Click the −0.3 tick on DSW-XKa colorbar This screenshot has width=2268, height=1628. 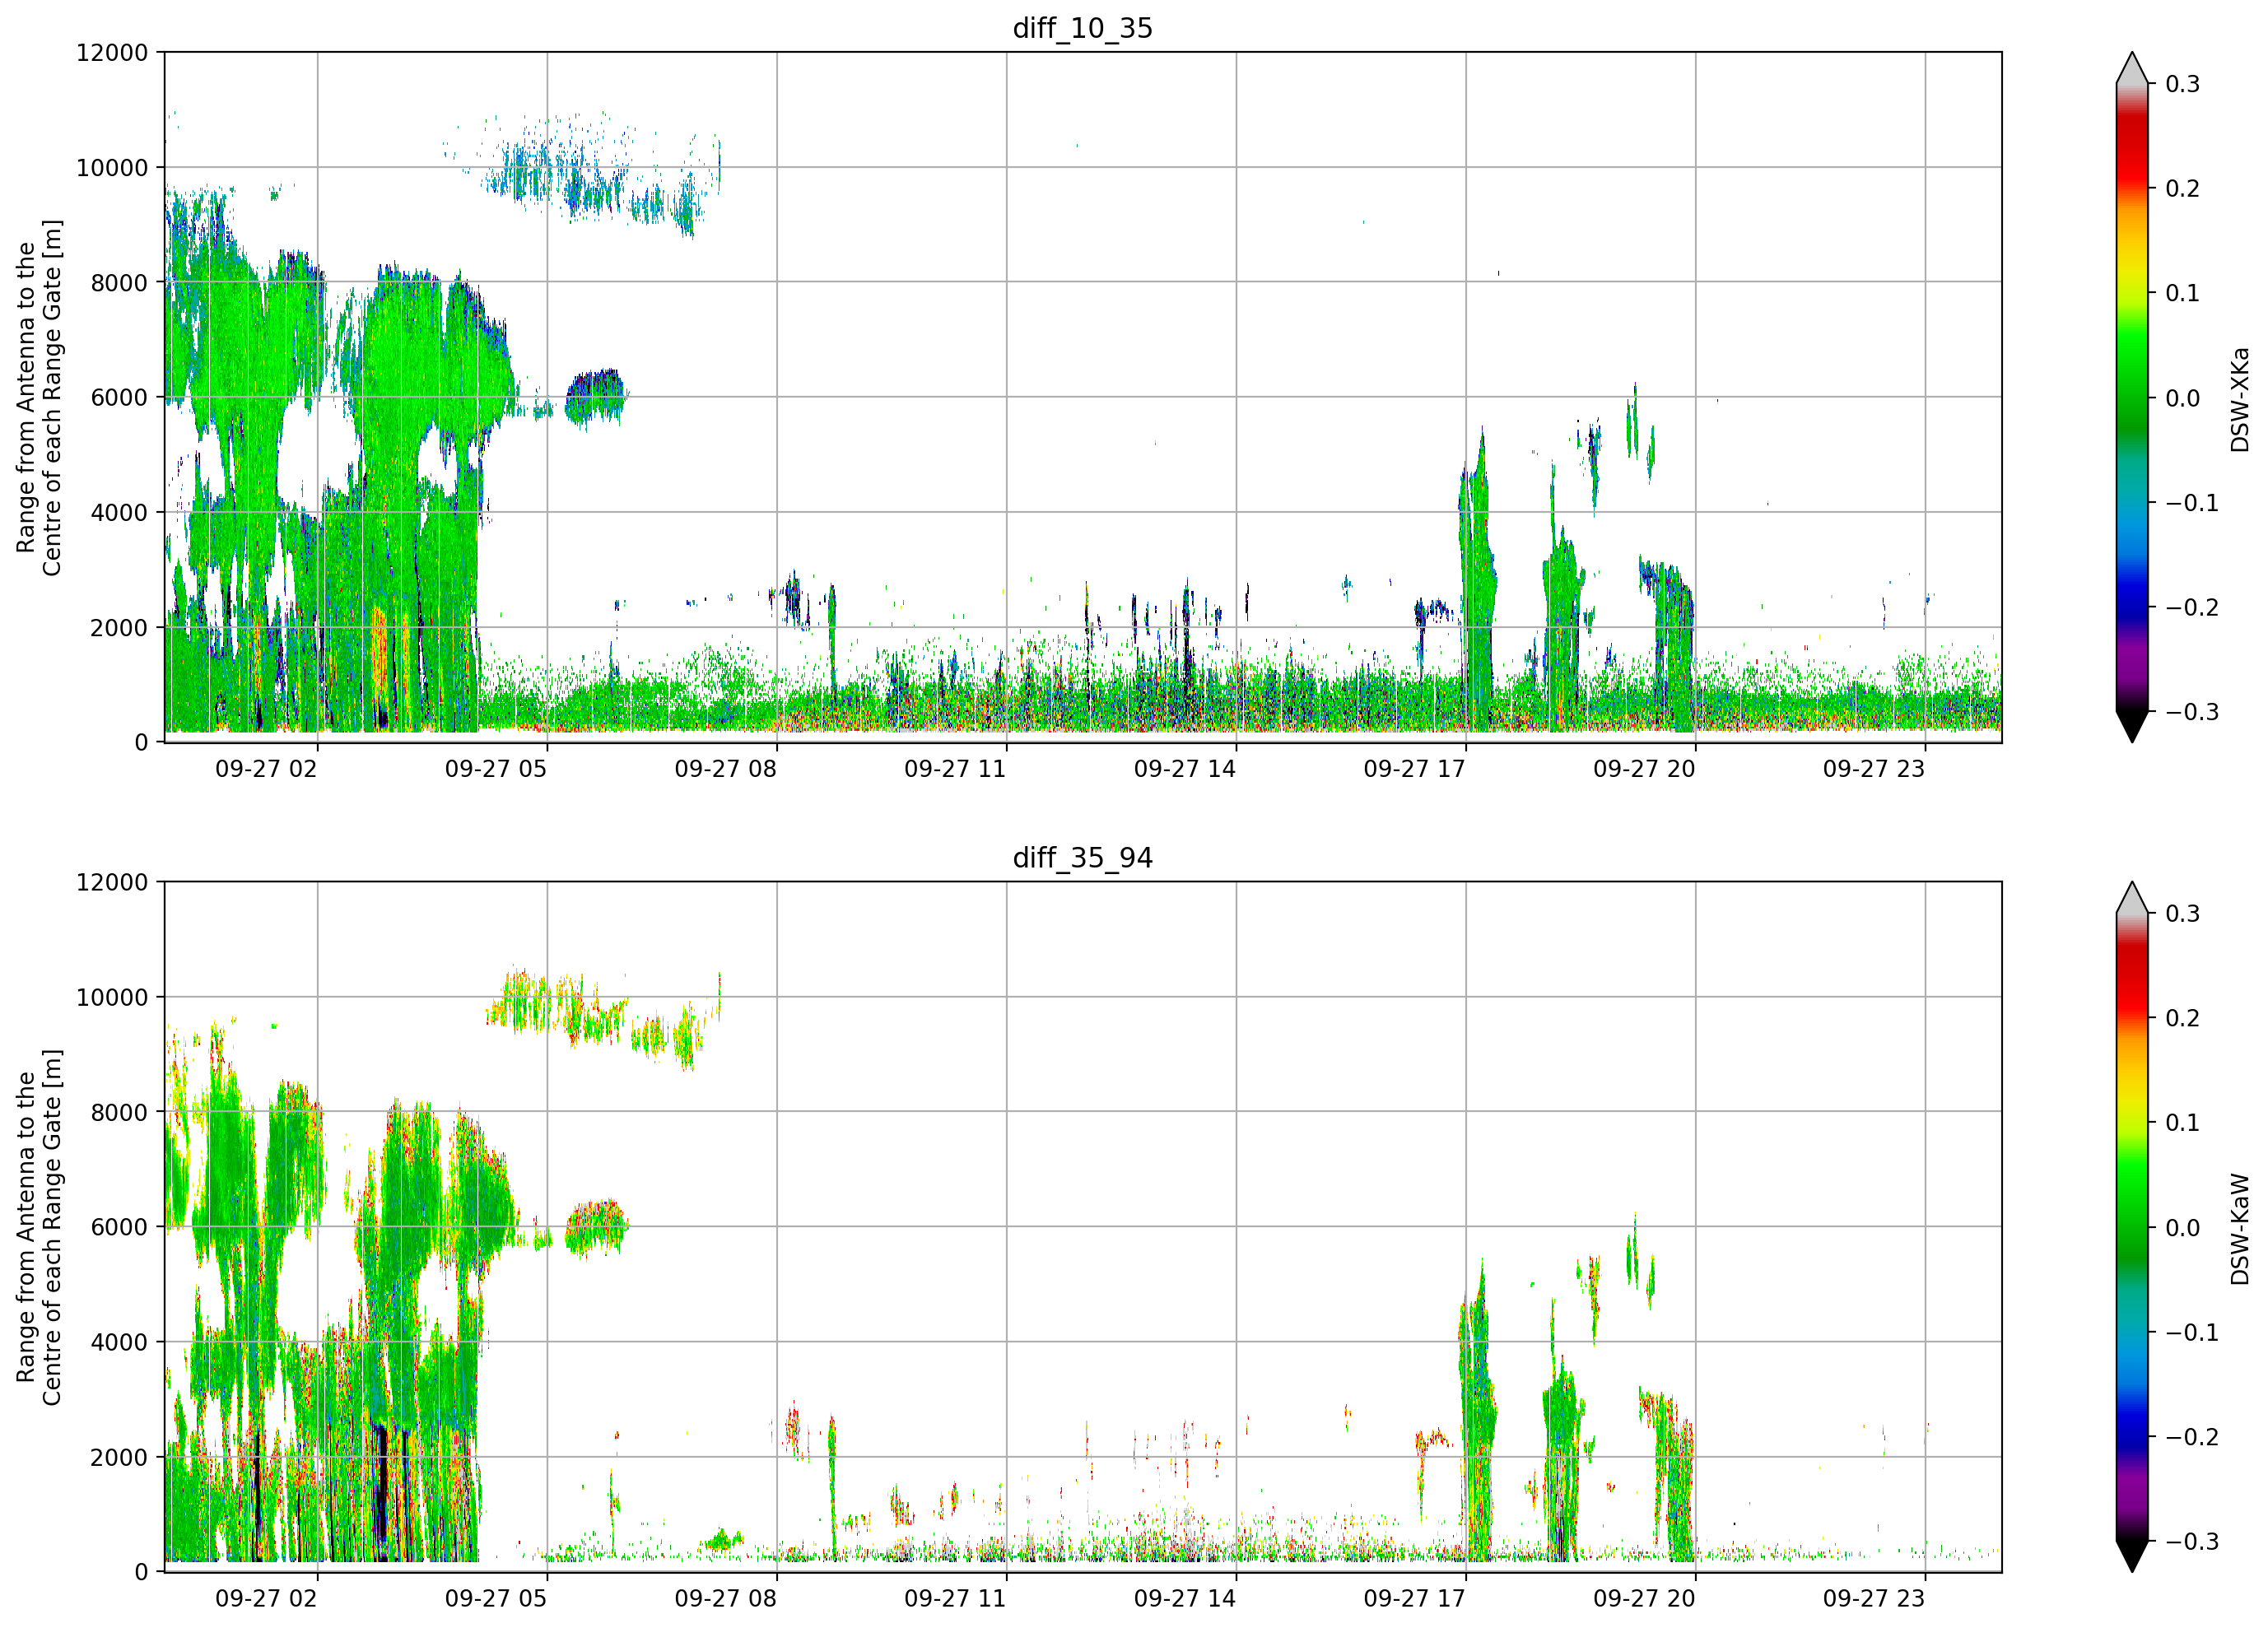2192,712
